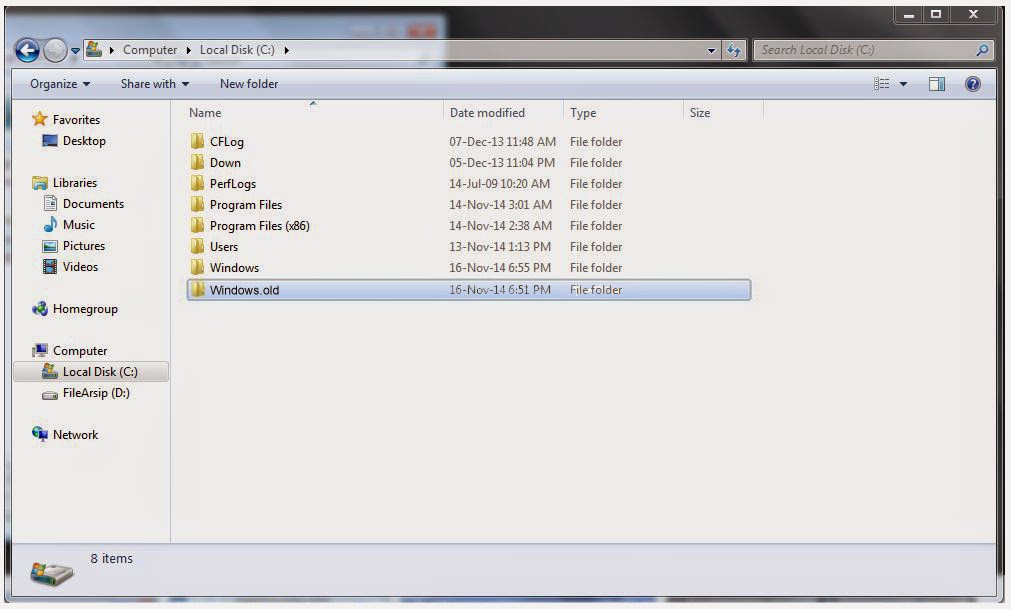Open the Music library
The height and width of the screenshot is (609, 1011).
79,225
